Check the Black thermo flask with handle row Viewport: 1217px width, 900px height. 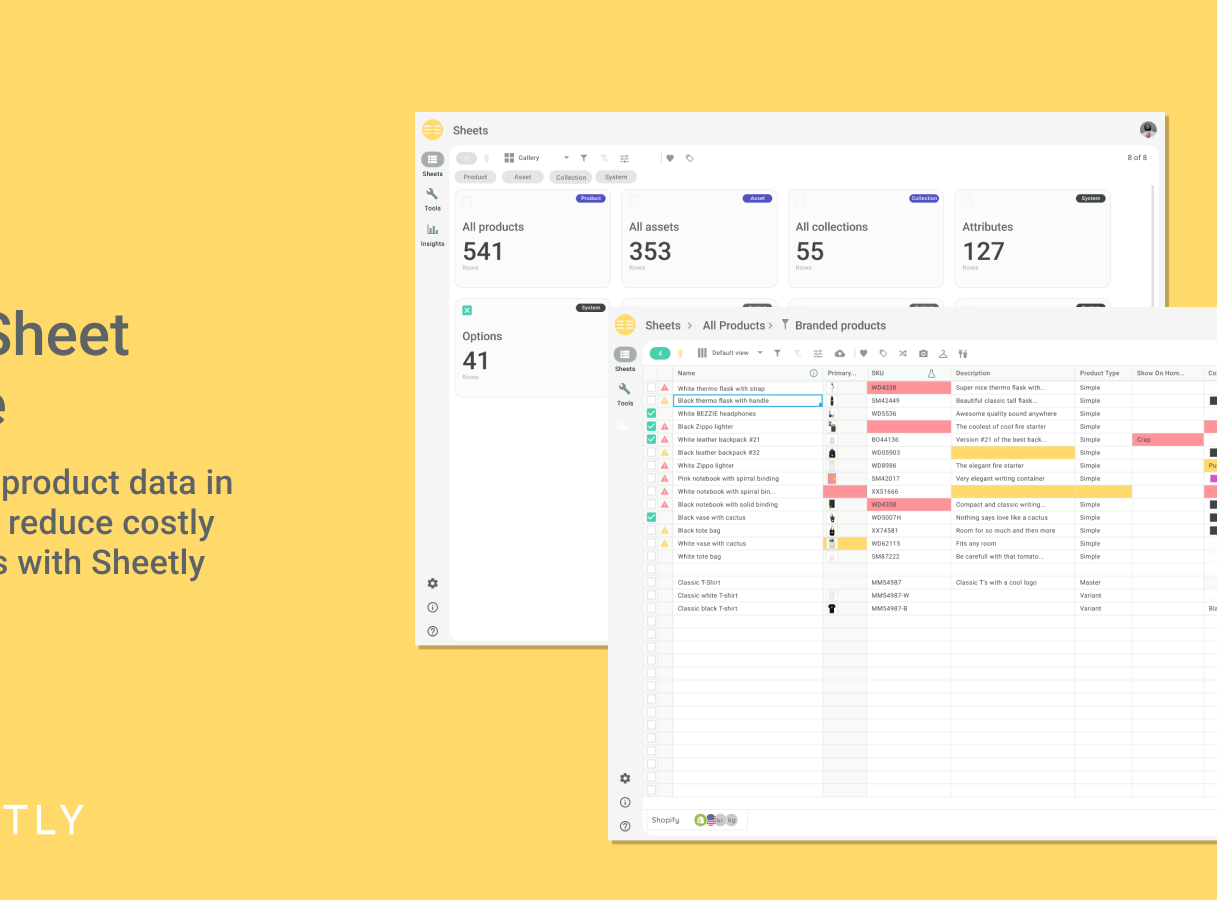652,400
